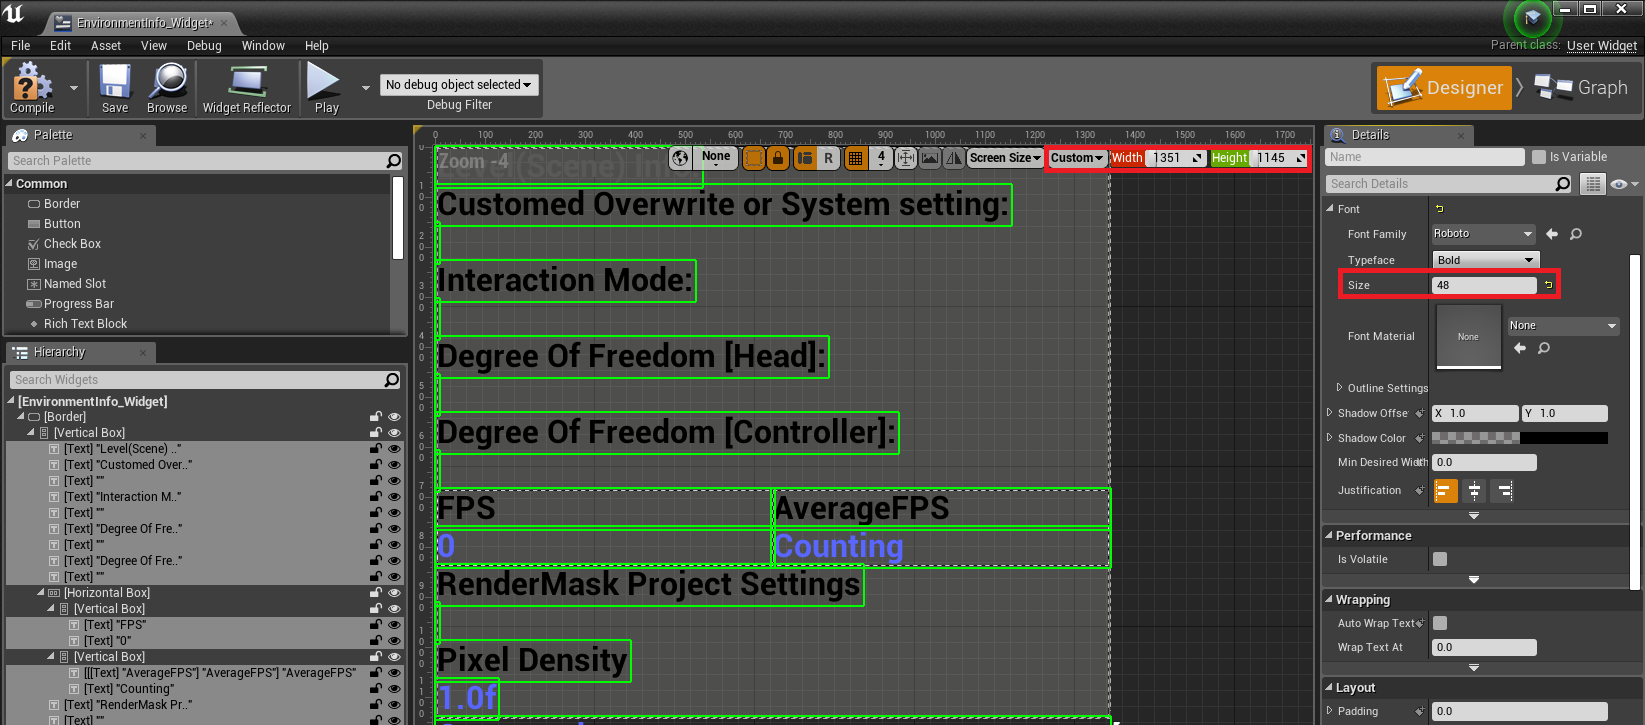
Task: Start Play preview of the widget
Action: [326, 88]
